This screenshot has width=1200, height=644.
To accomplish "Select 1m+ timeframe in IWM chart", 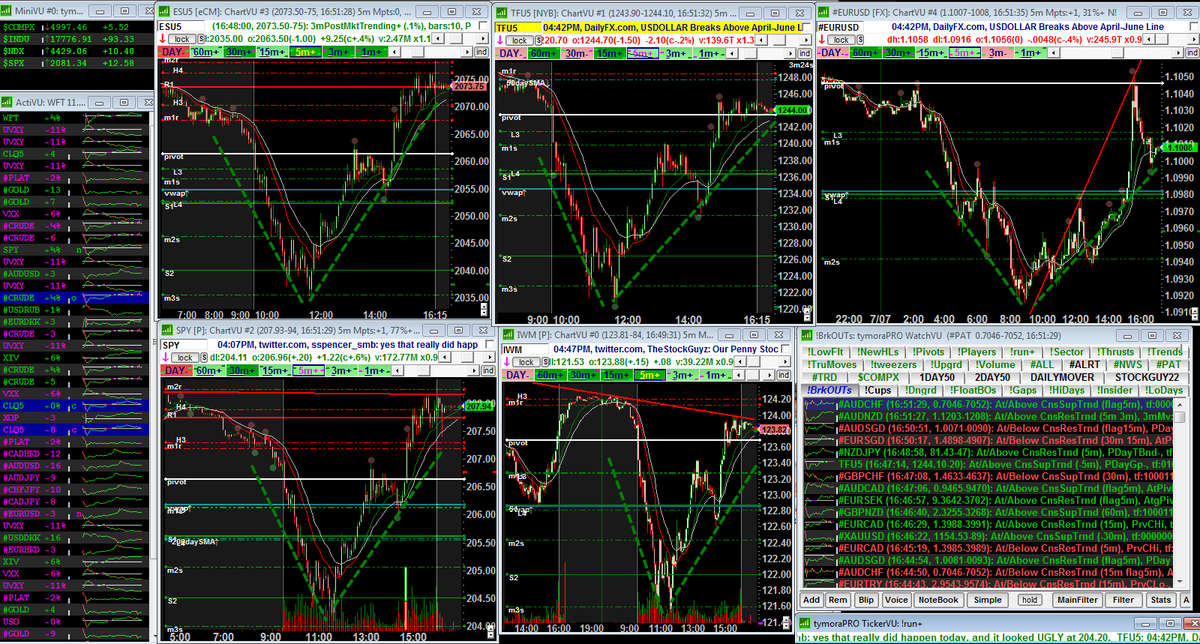I will [x=716, y=375].
